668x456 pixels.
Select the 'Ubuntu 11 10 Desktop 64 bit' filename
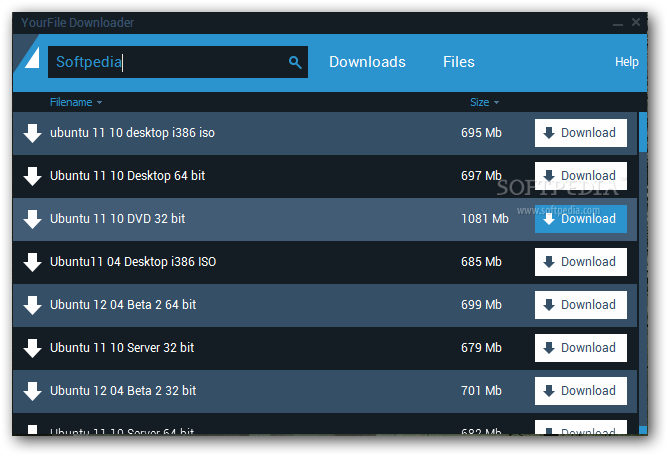point(127,176)
